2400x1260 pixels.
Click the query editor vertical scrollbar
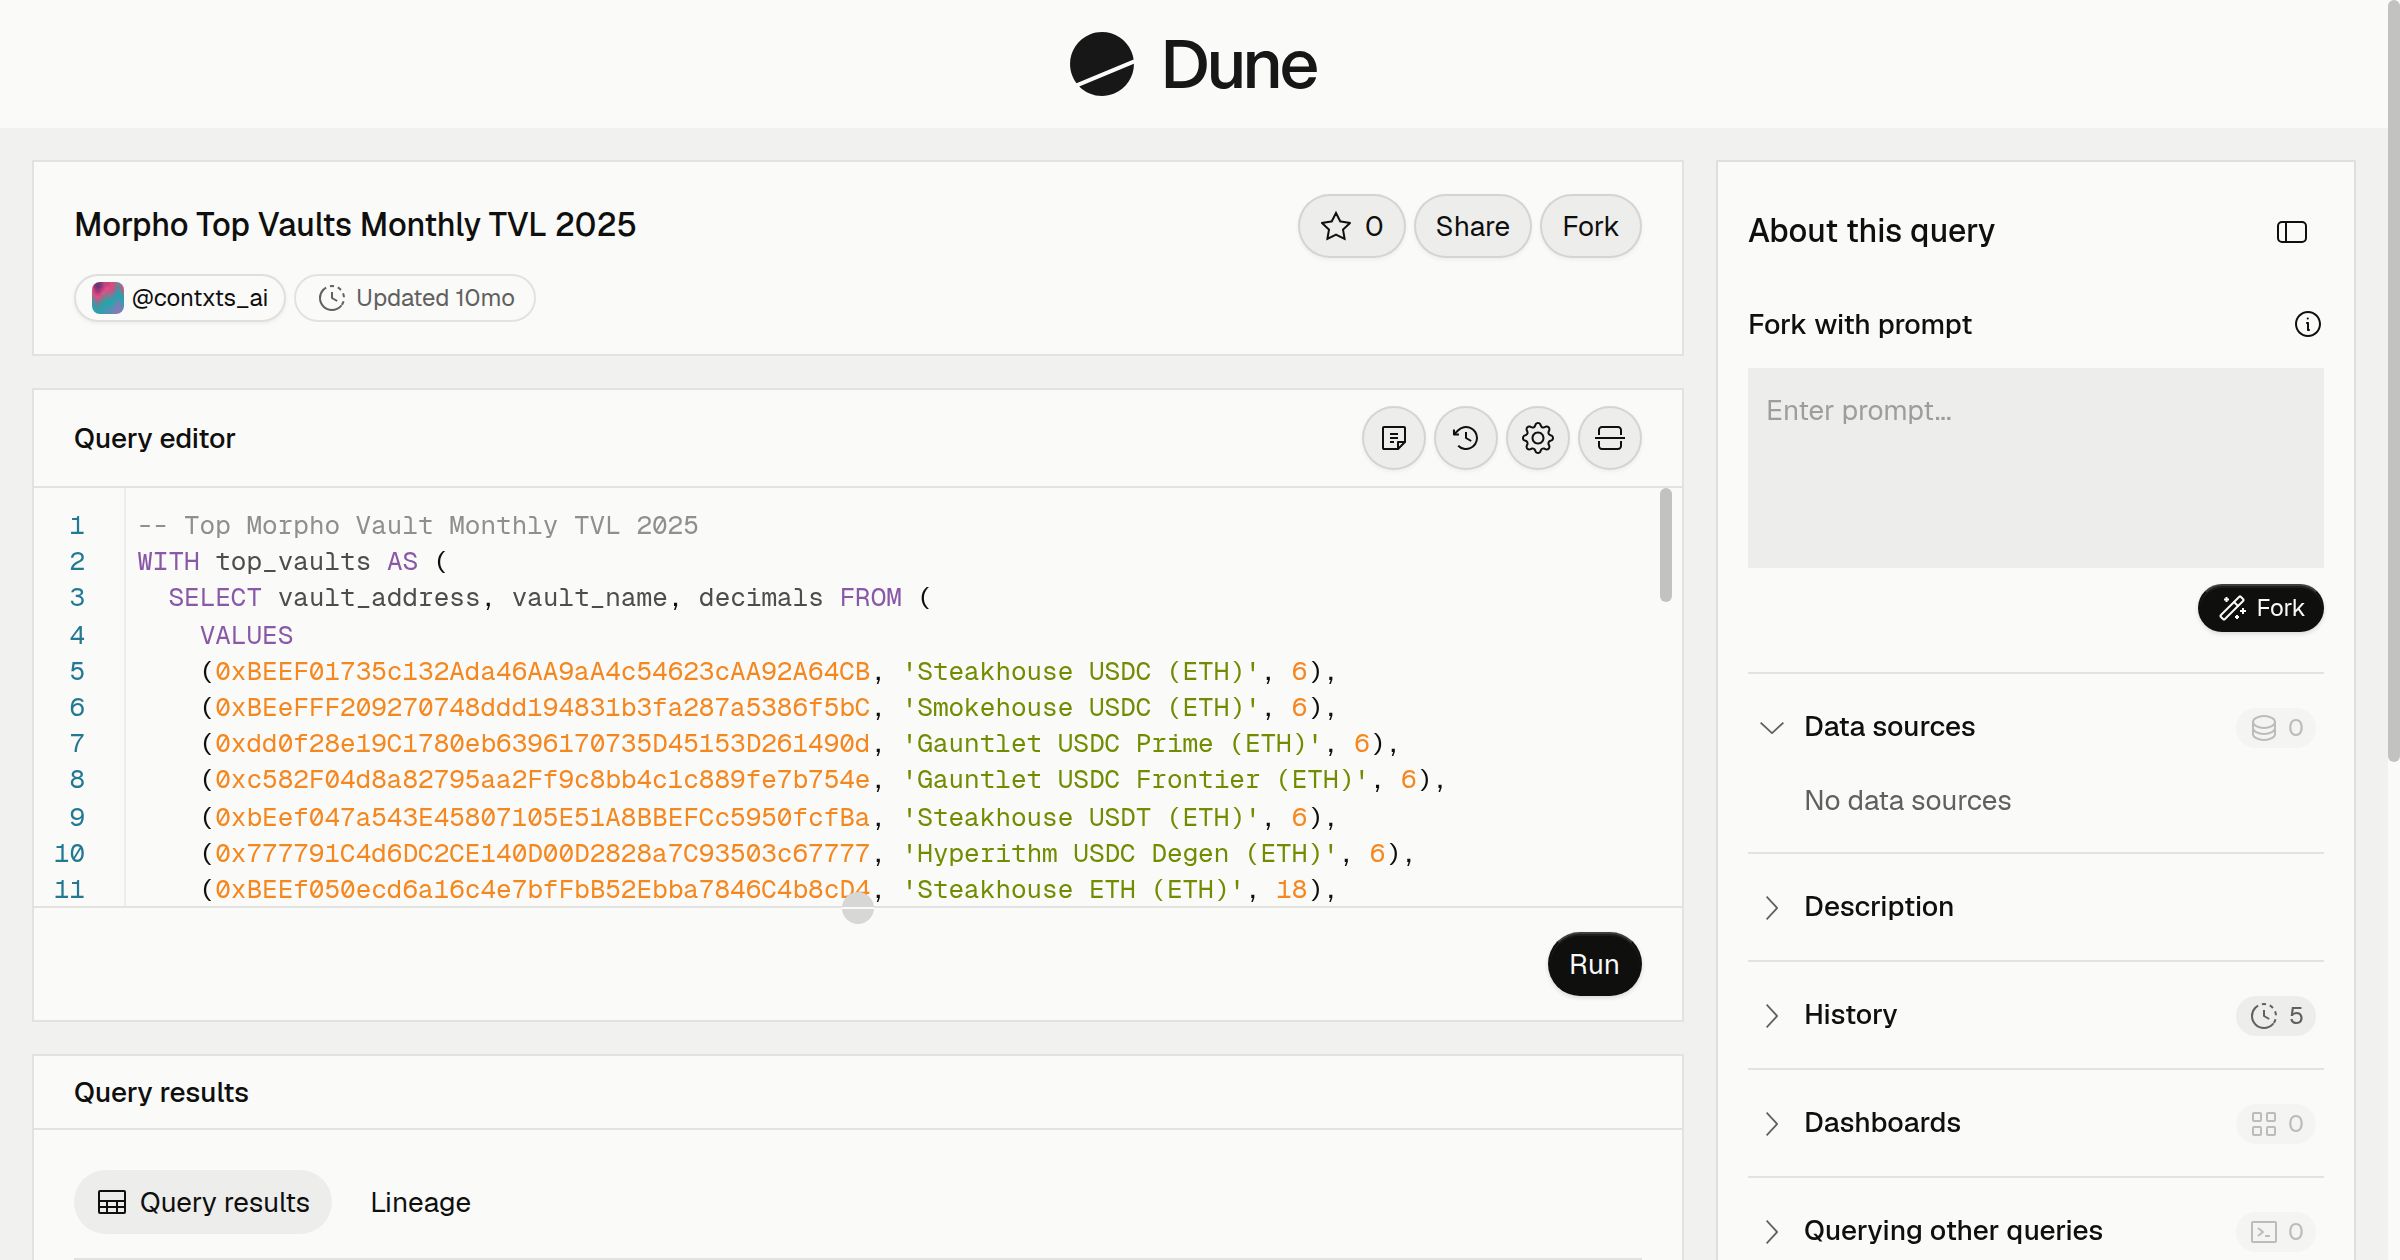click(x=1665, y=545)
